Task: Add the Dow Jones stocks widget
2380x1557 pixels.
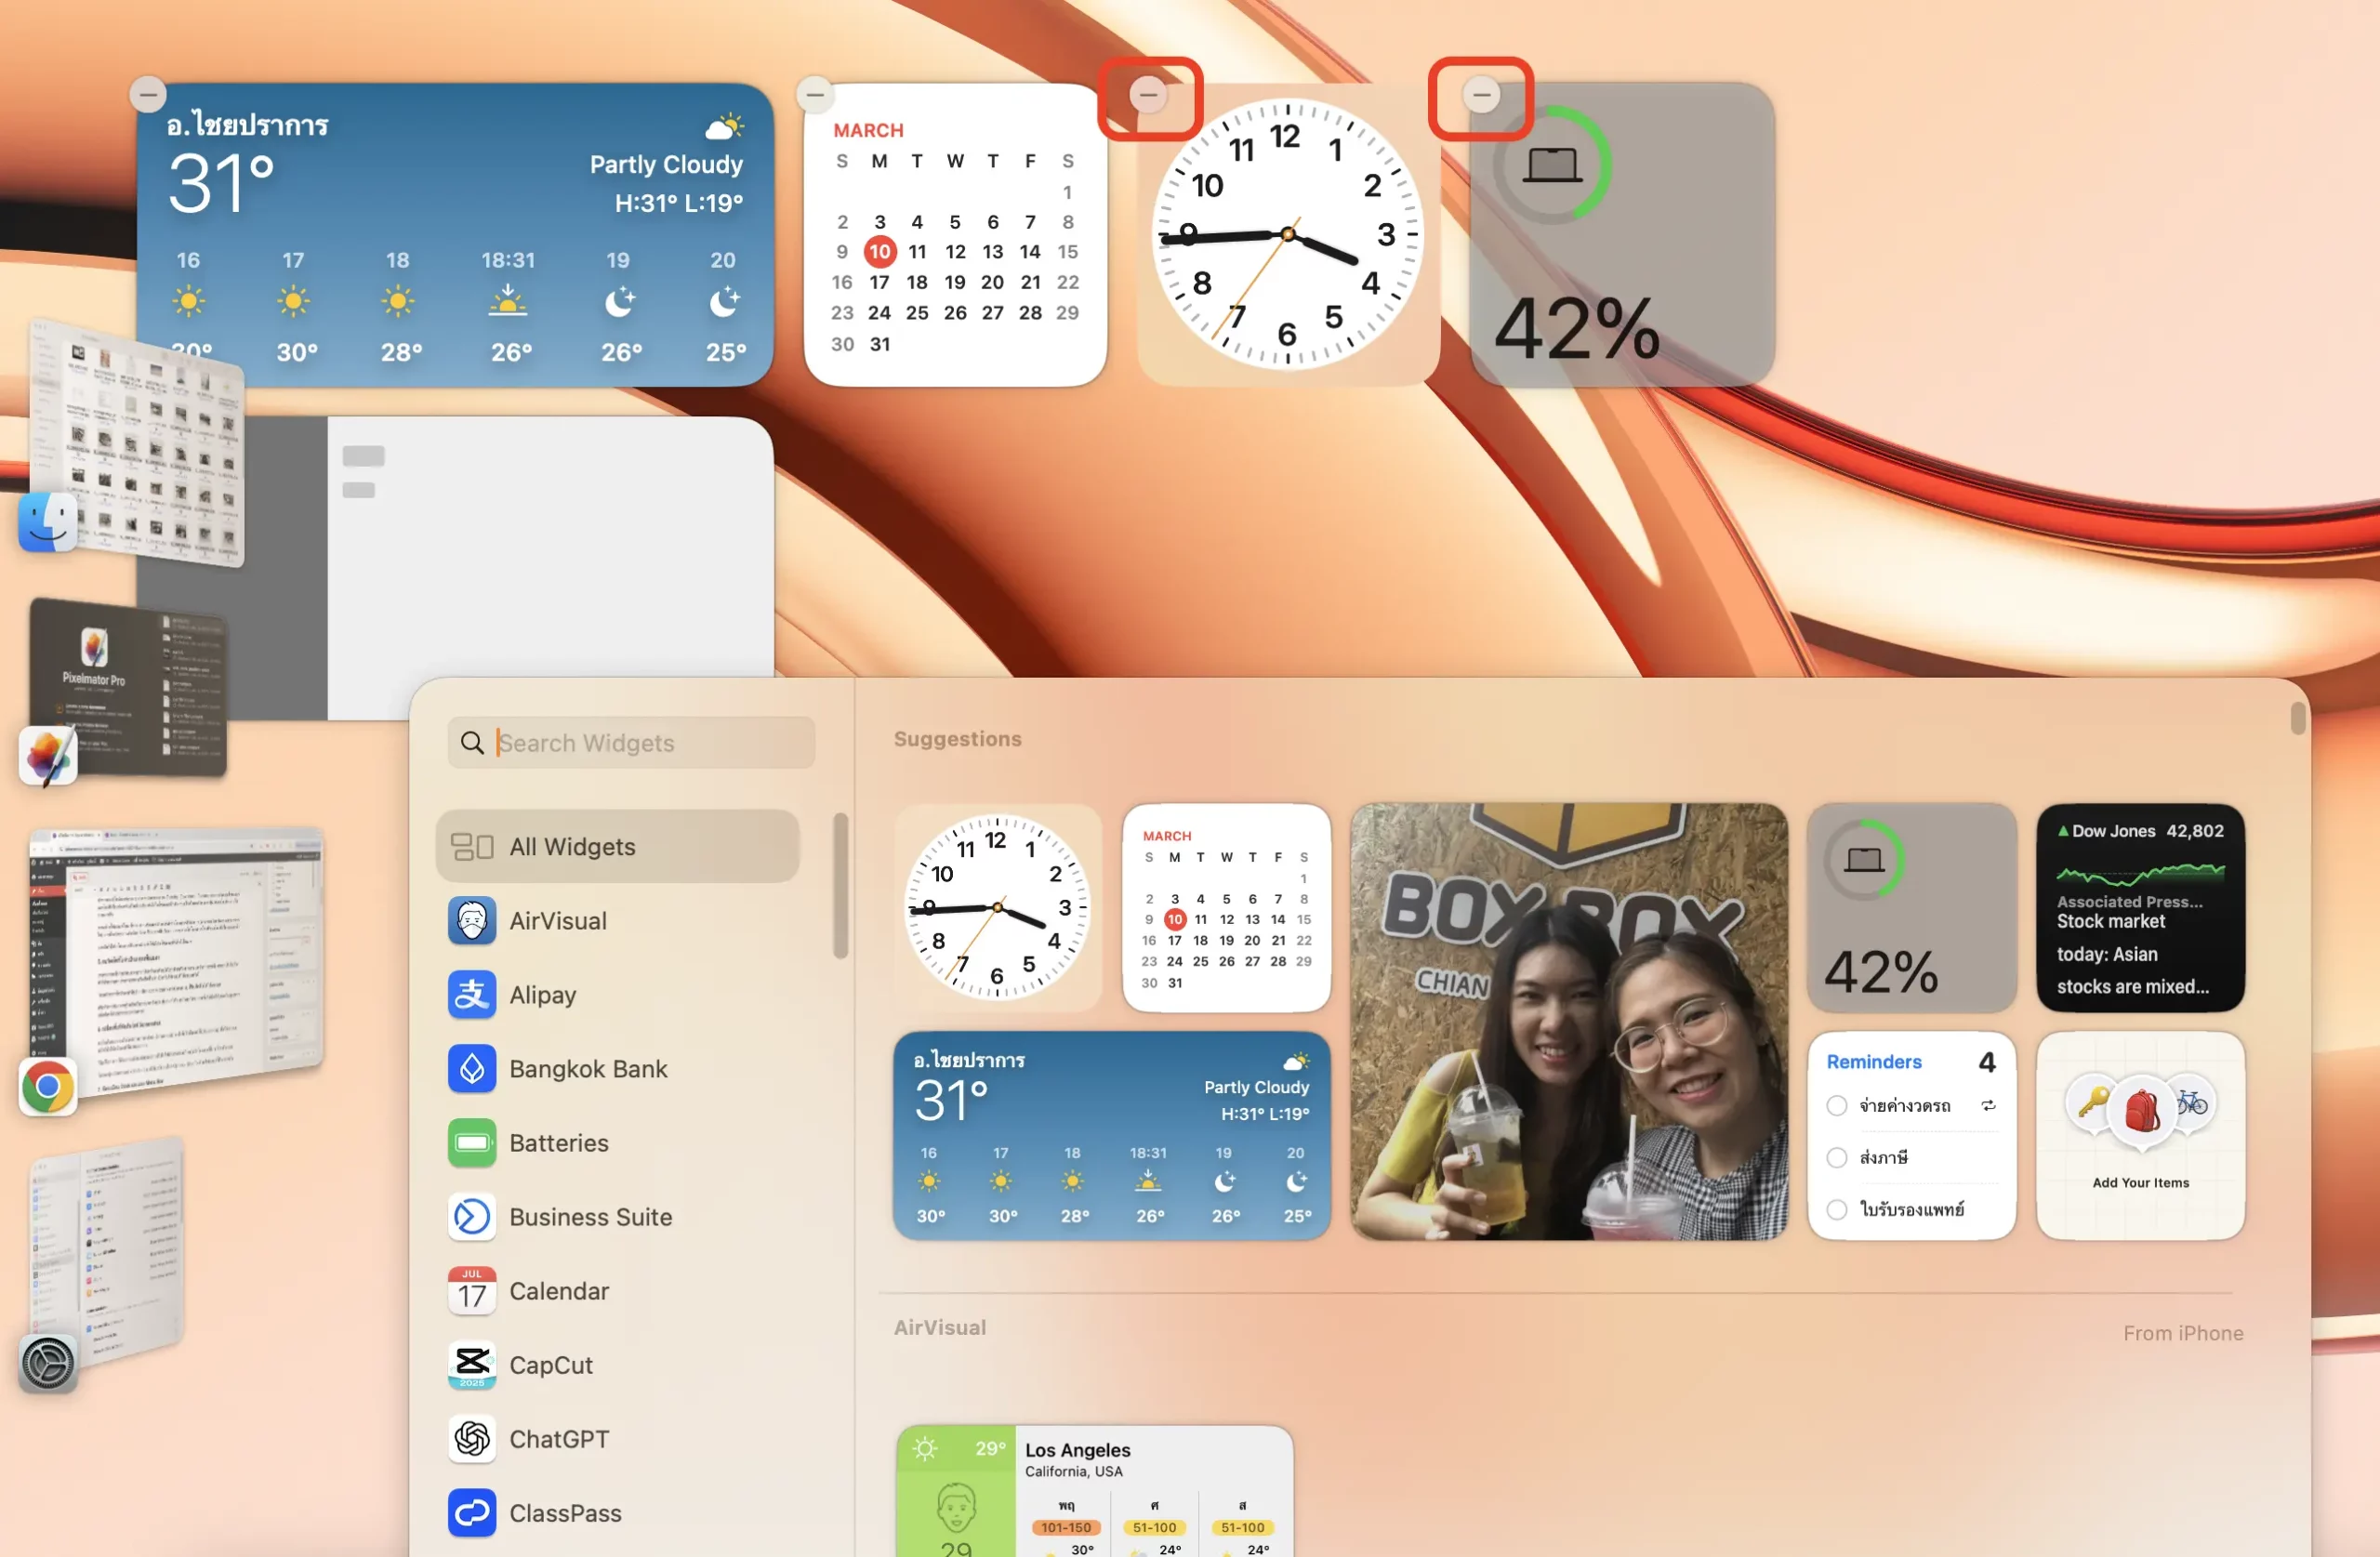Action: (2140, 907)
